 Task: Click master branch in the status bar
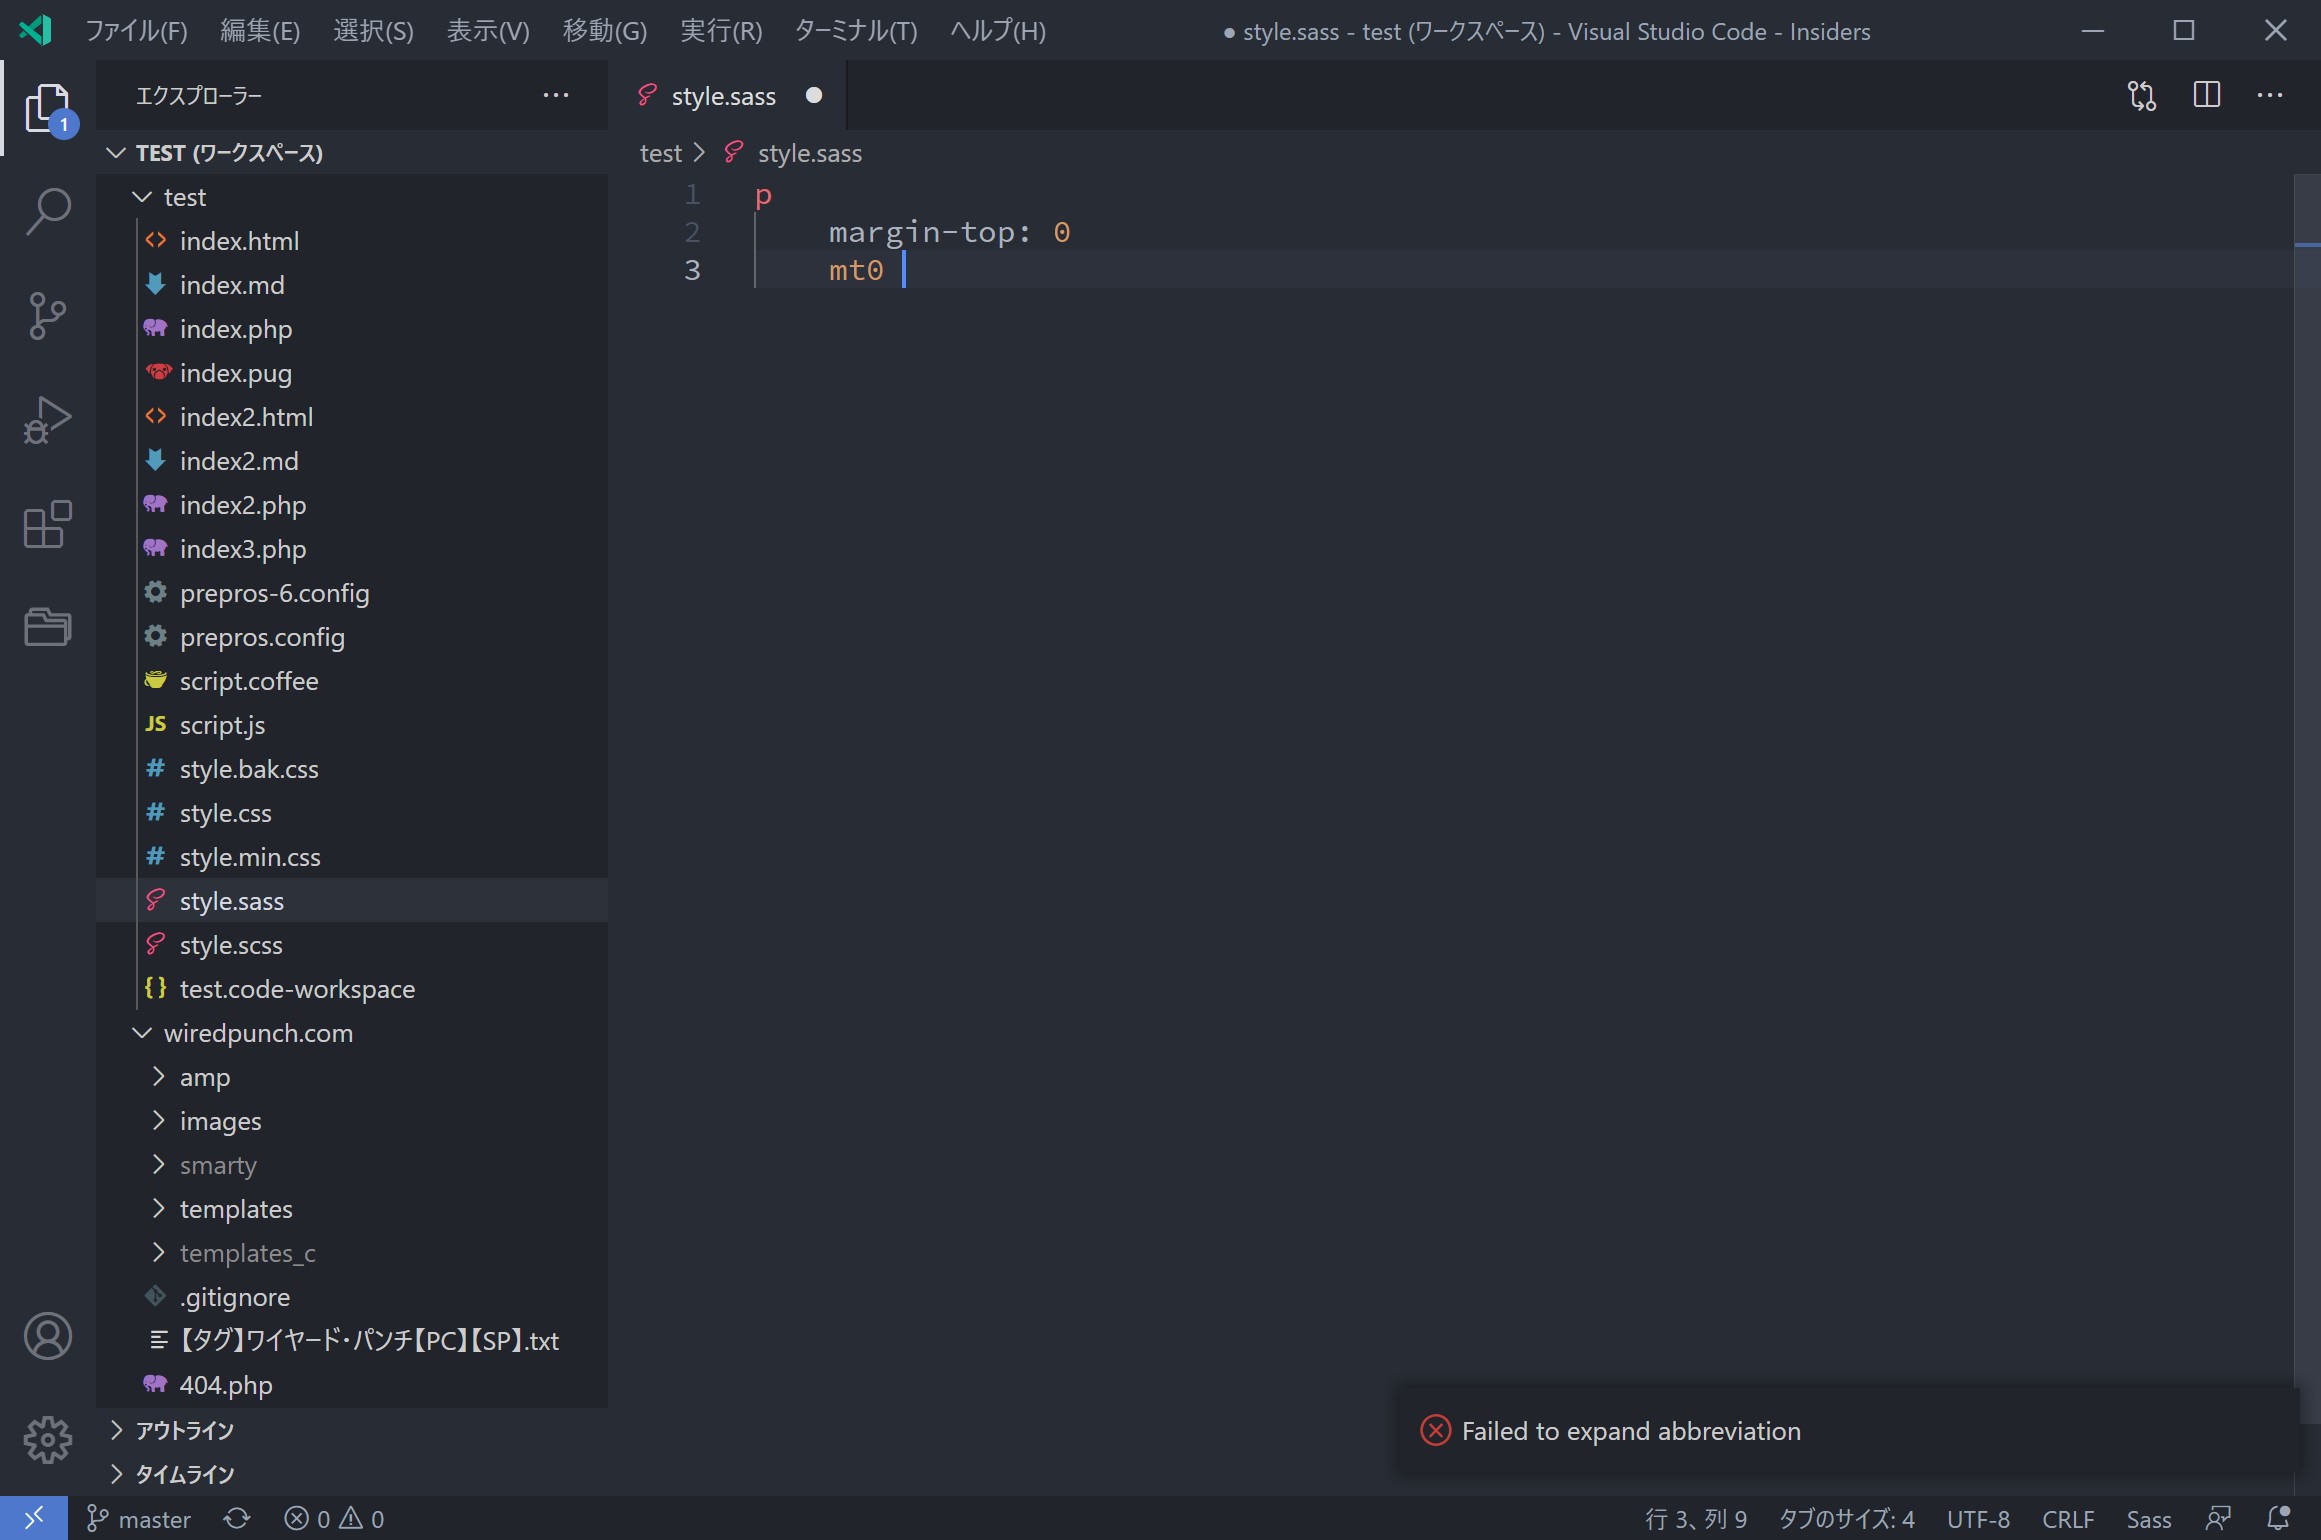(x=137, y=1517)
